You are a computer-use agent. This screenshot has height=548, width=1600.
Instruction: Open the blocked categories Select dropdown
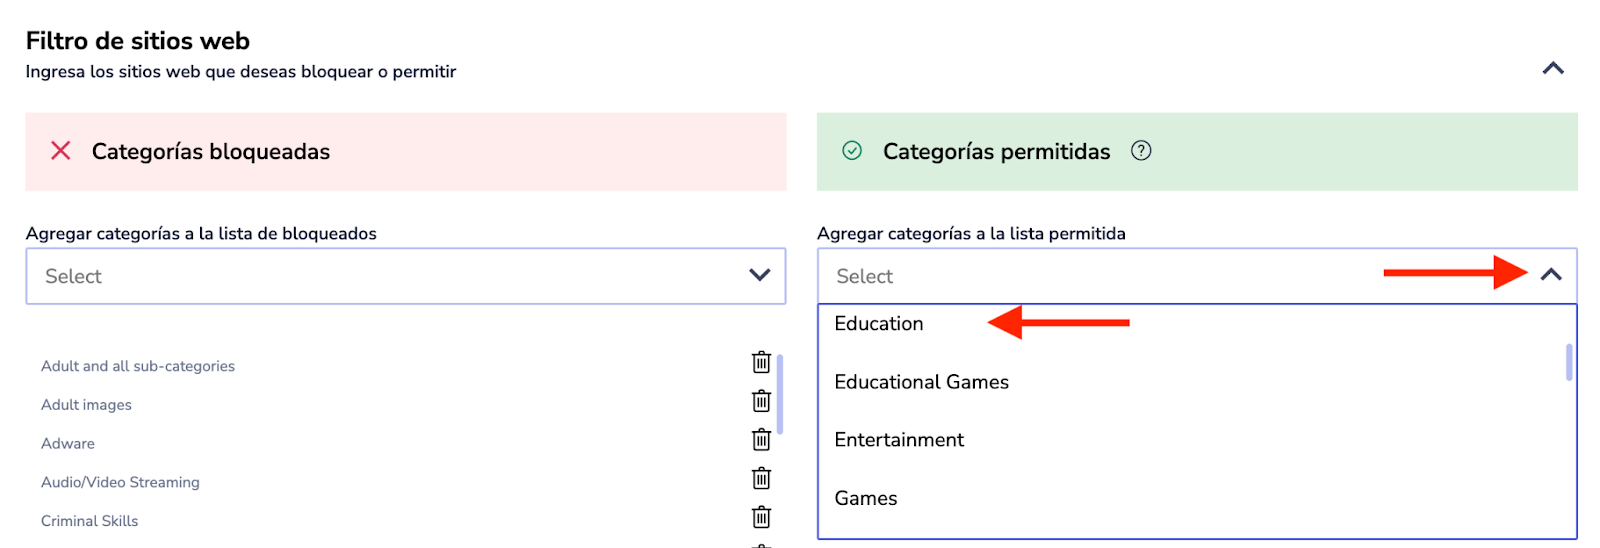click(405, 276)
